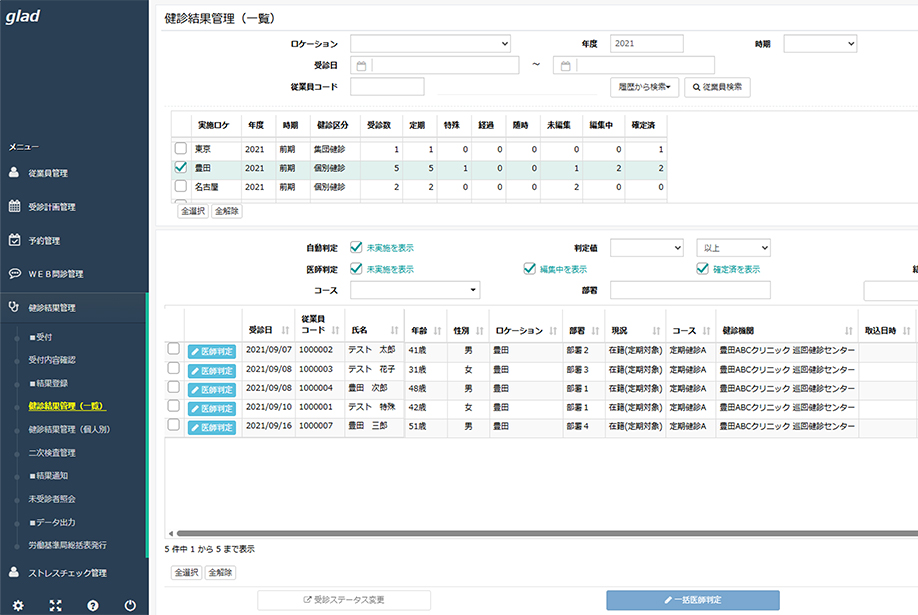The image size is (918, 615).
Task: Open calendar picker for start 受診日
Action: click(x=361, y=66)
